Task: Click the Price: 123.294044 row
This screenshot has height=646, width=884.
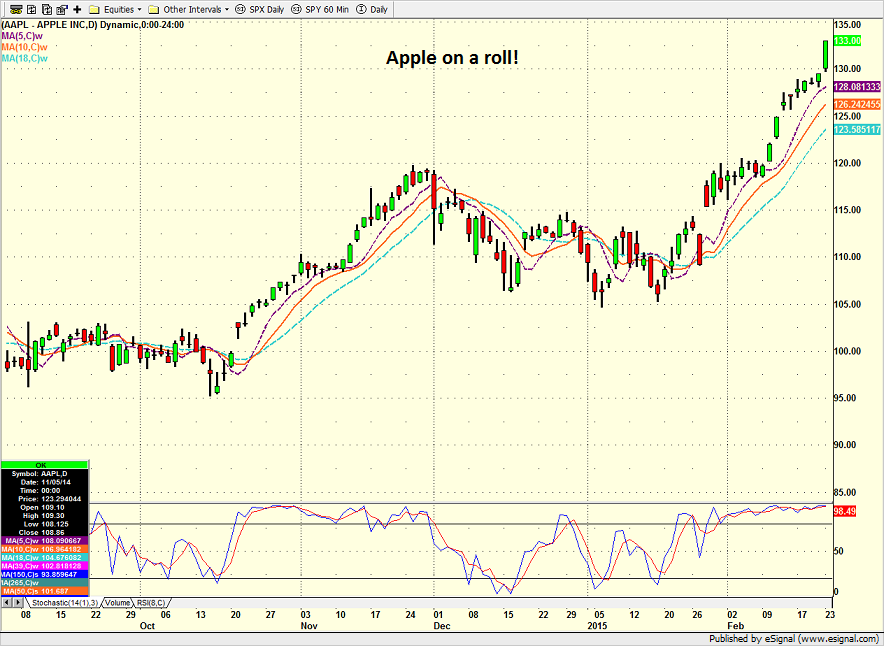Action: pyautogui.click(x=44, y=499)
